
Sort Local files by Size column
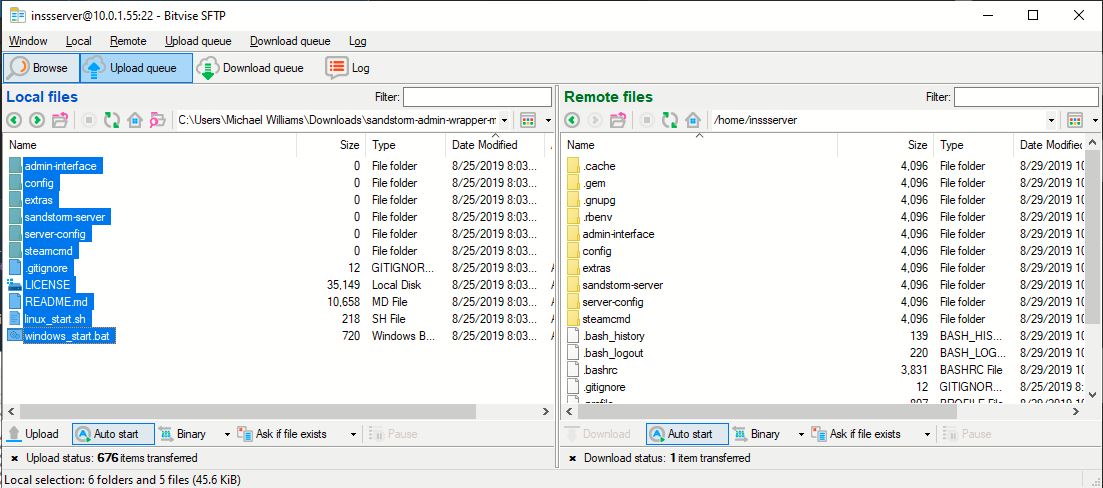pos(331,145)
